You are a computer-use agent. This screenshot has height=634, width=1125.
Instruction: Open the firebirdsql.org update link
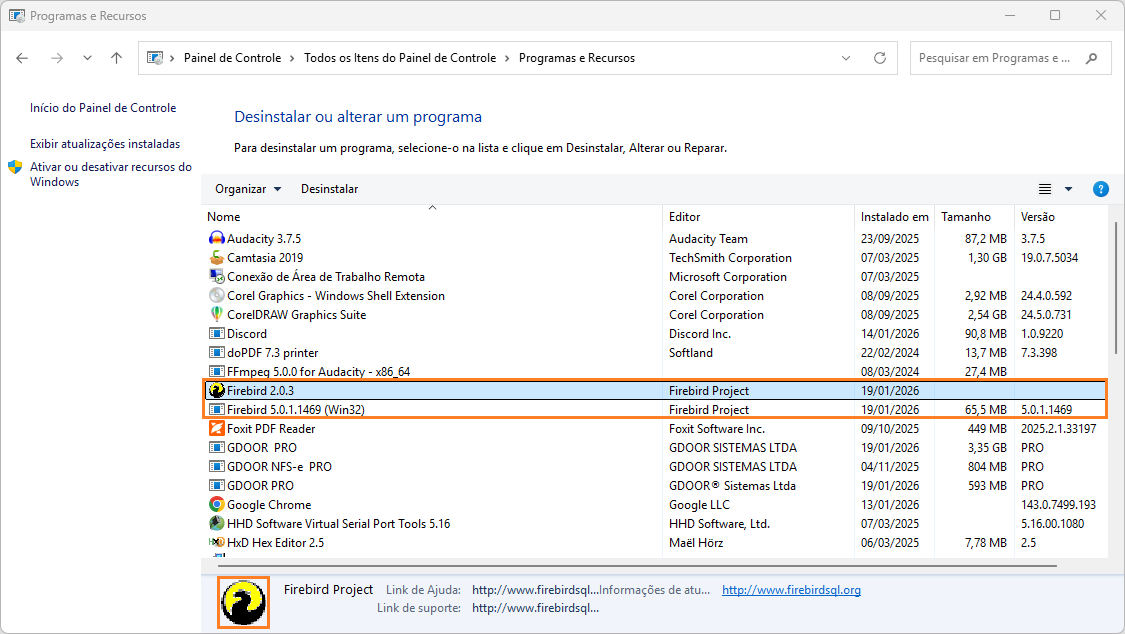point(791,590)
